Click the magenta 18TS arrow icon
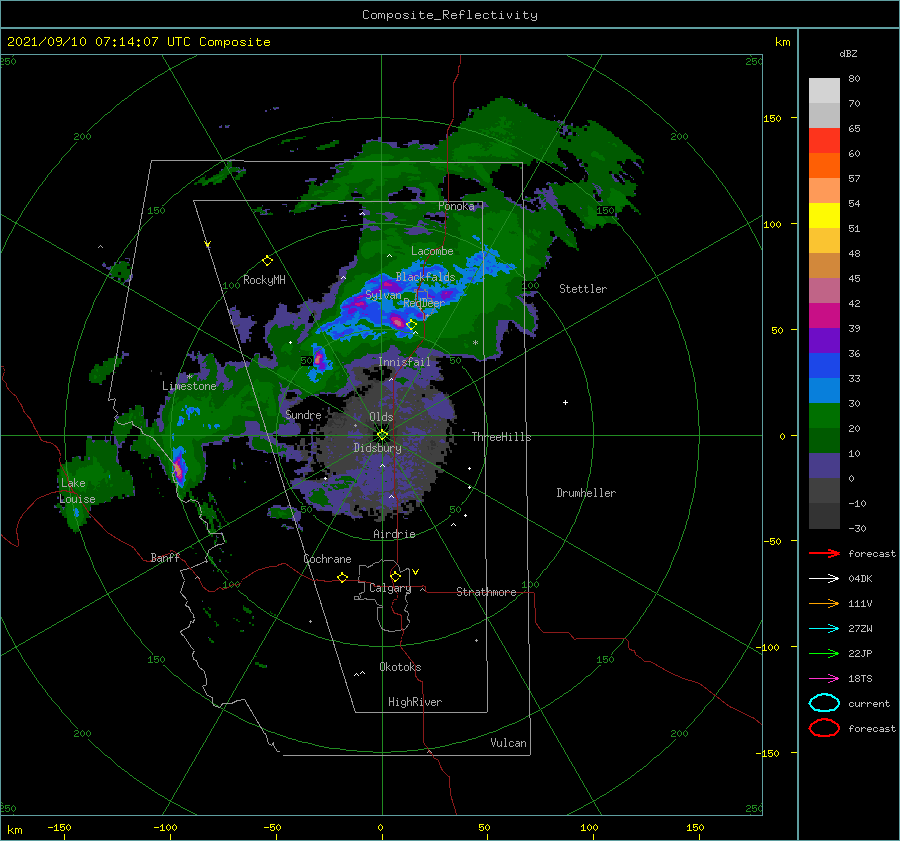 (x=824, y=679)
